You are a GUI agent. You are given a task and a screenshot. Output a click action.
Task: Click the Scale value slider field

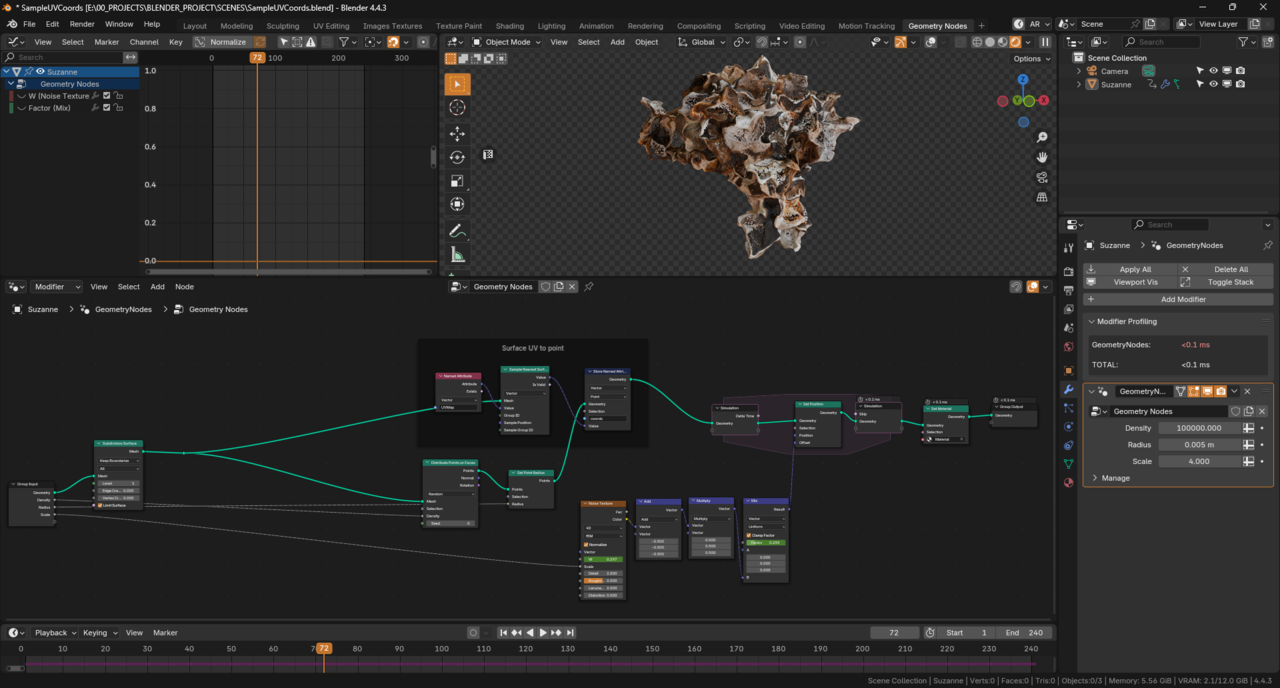click(1199, 462)
